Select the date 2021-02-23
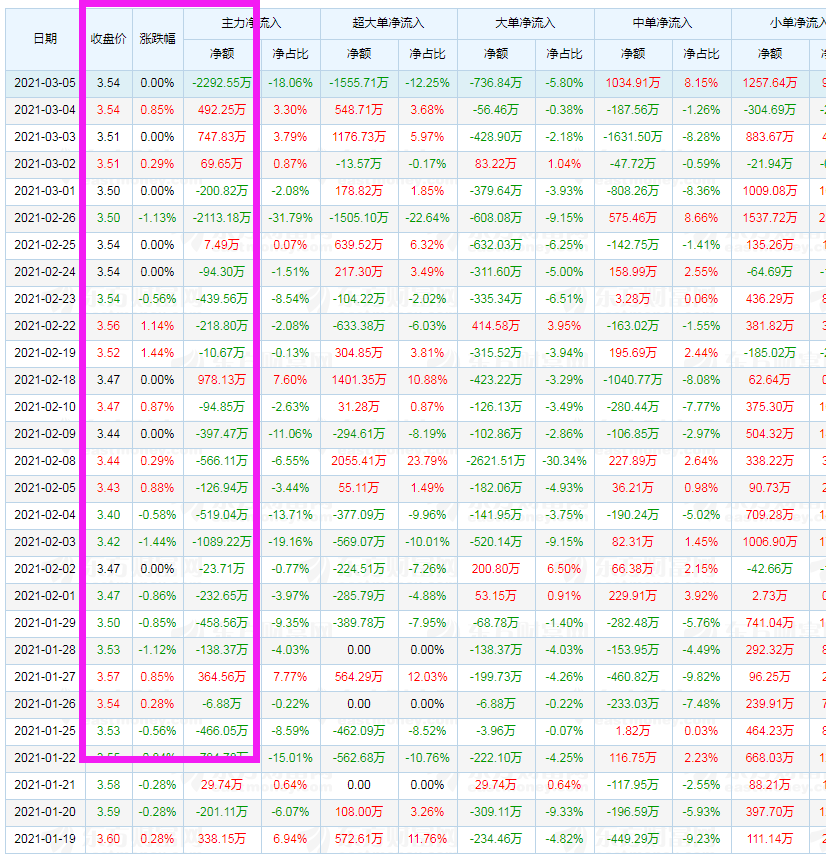 tap(45, 299)
